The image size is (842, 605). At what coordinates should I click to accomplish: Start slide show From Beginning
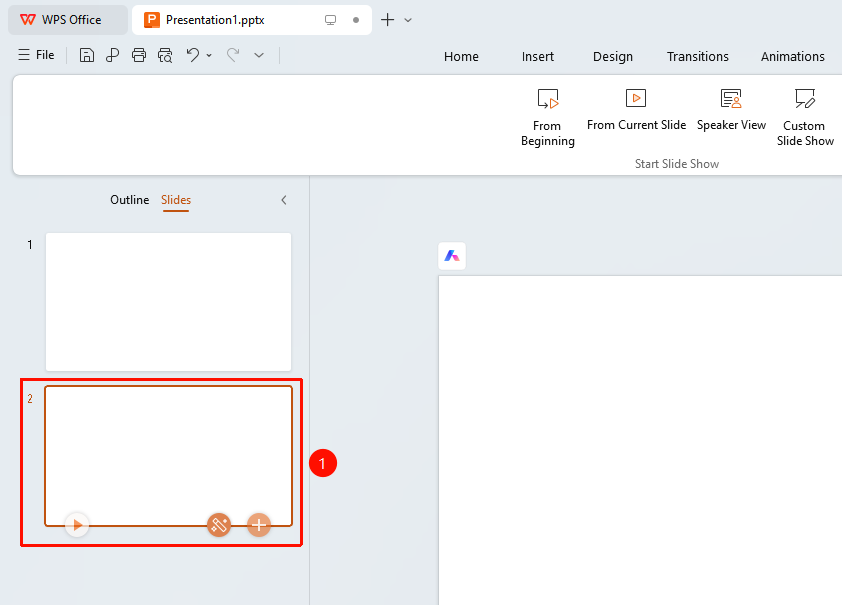point(547,118)
